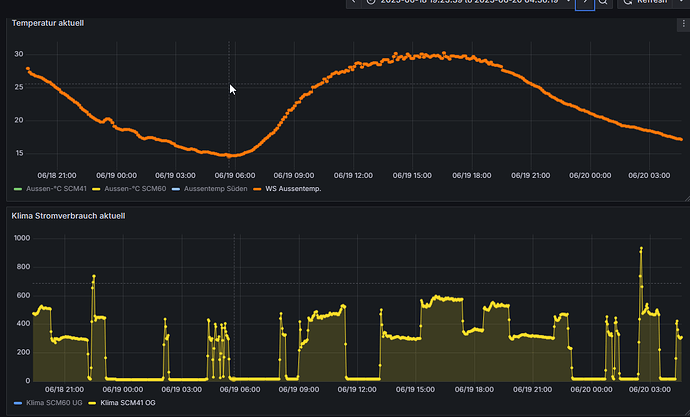Shift time range forward with right arrow
This screenshot has width=690, height=417.
tap(585, 3)
